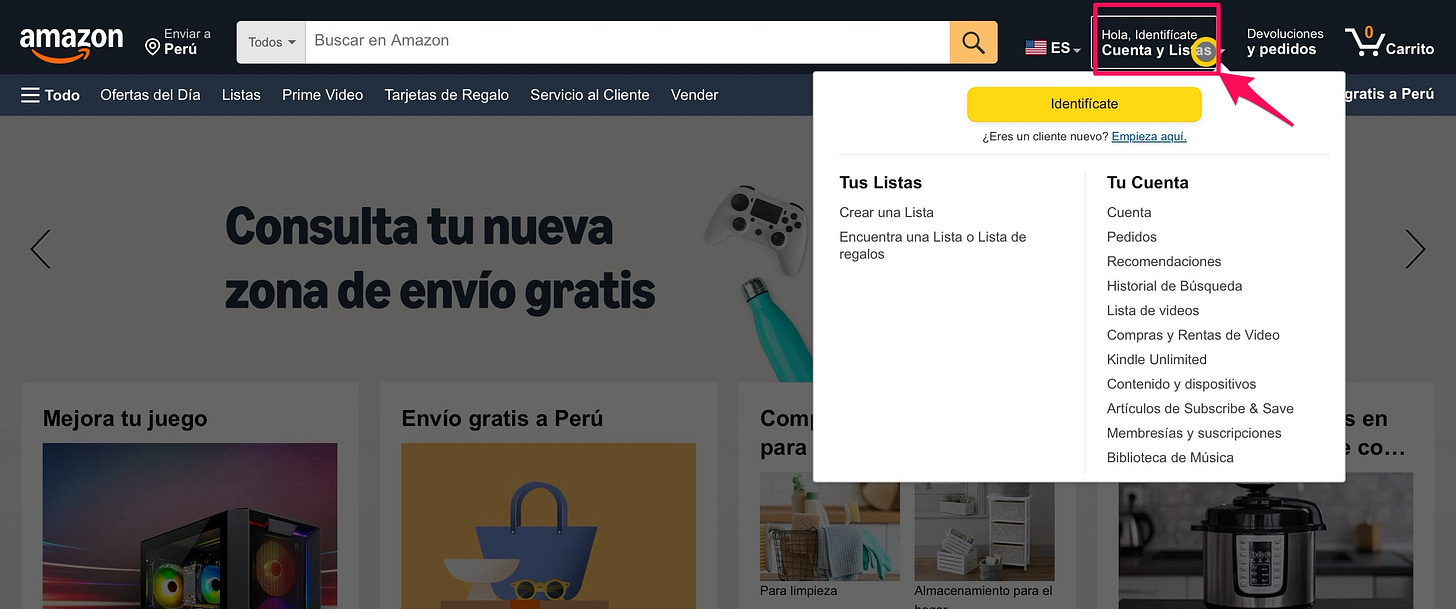This screenshot has height=609, width=1456.
Task: Click the Mejora tu juego card title
Action: (x=125, y=418)
